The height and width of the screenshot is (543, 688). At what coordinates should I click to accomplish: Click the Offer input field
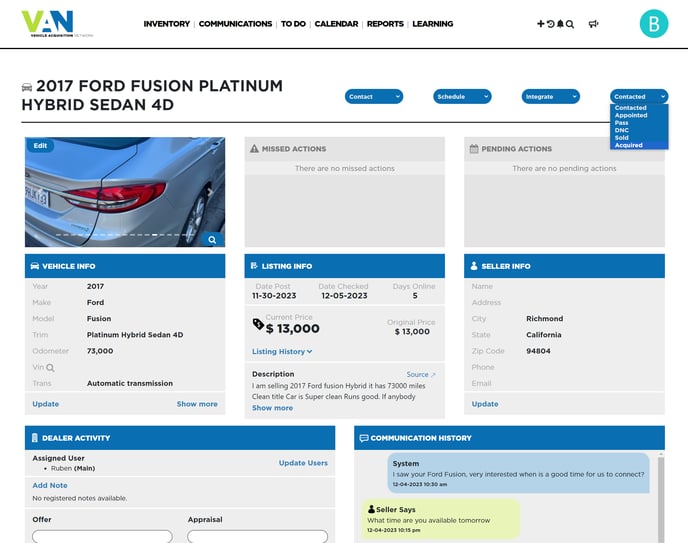(102, 537)
